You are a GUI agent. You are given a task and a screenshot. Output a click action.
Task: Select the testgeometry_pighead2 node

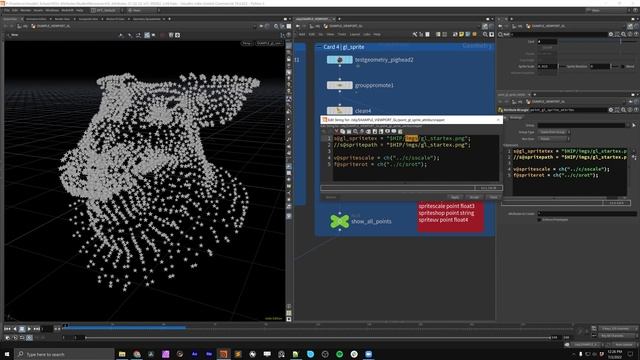coord(340,60)
